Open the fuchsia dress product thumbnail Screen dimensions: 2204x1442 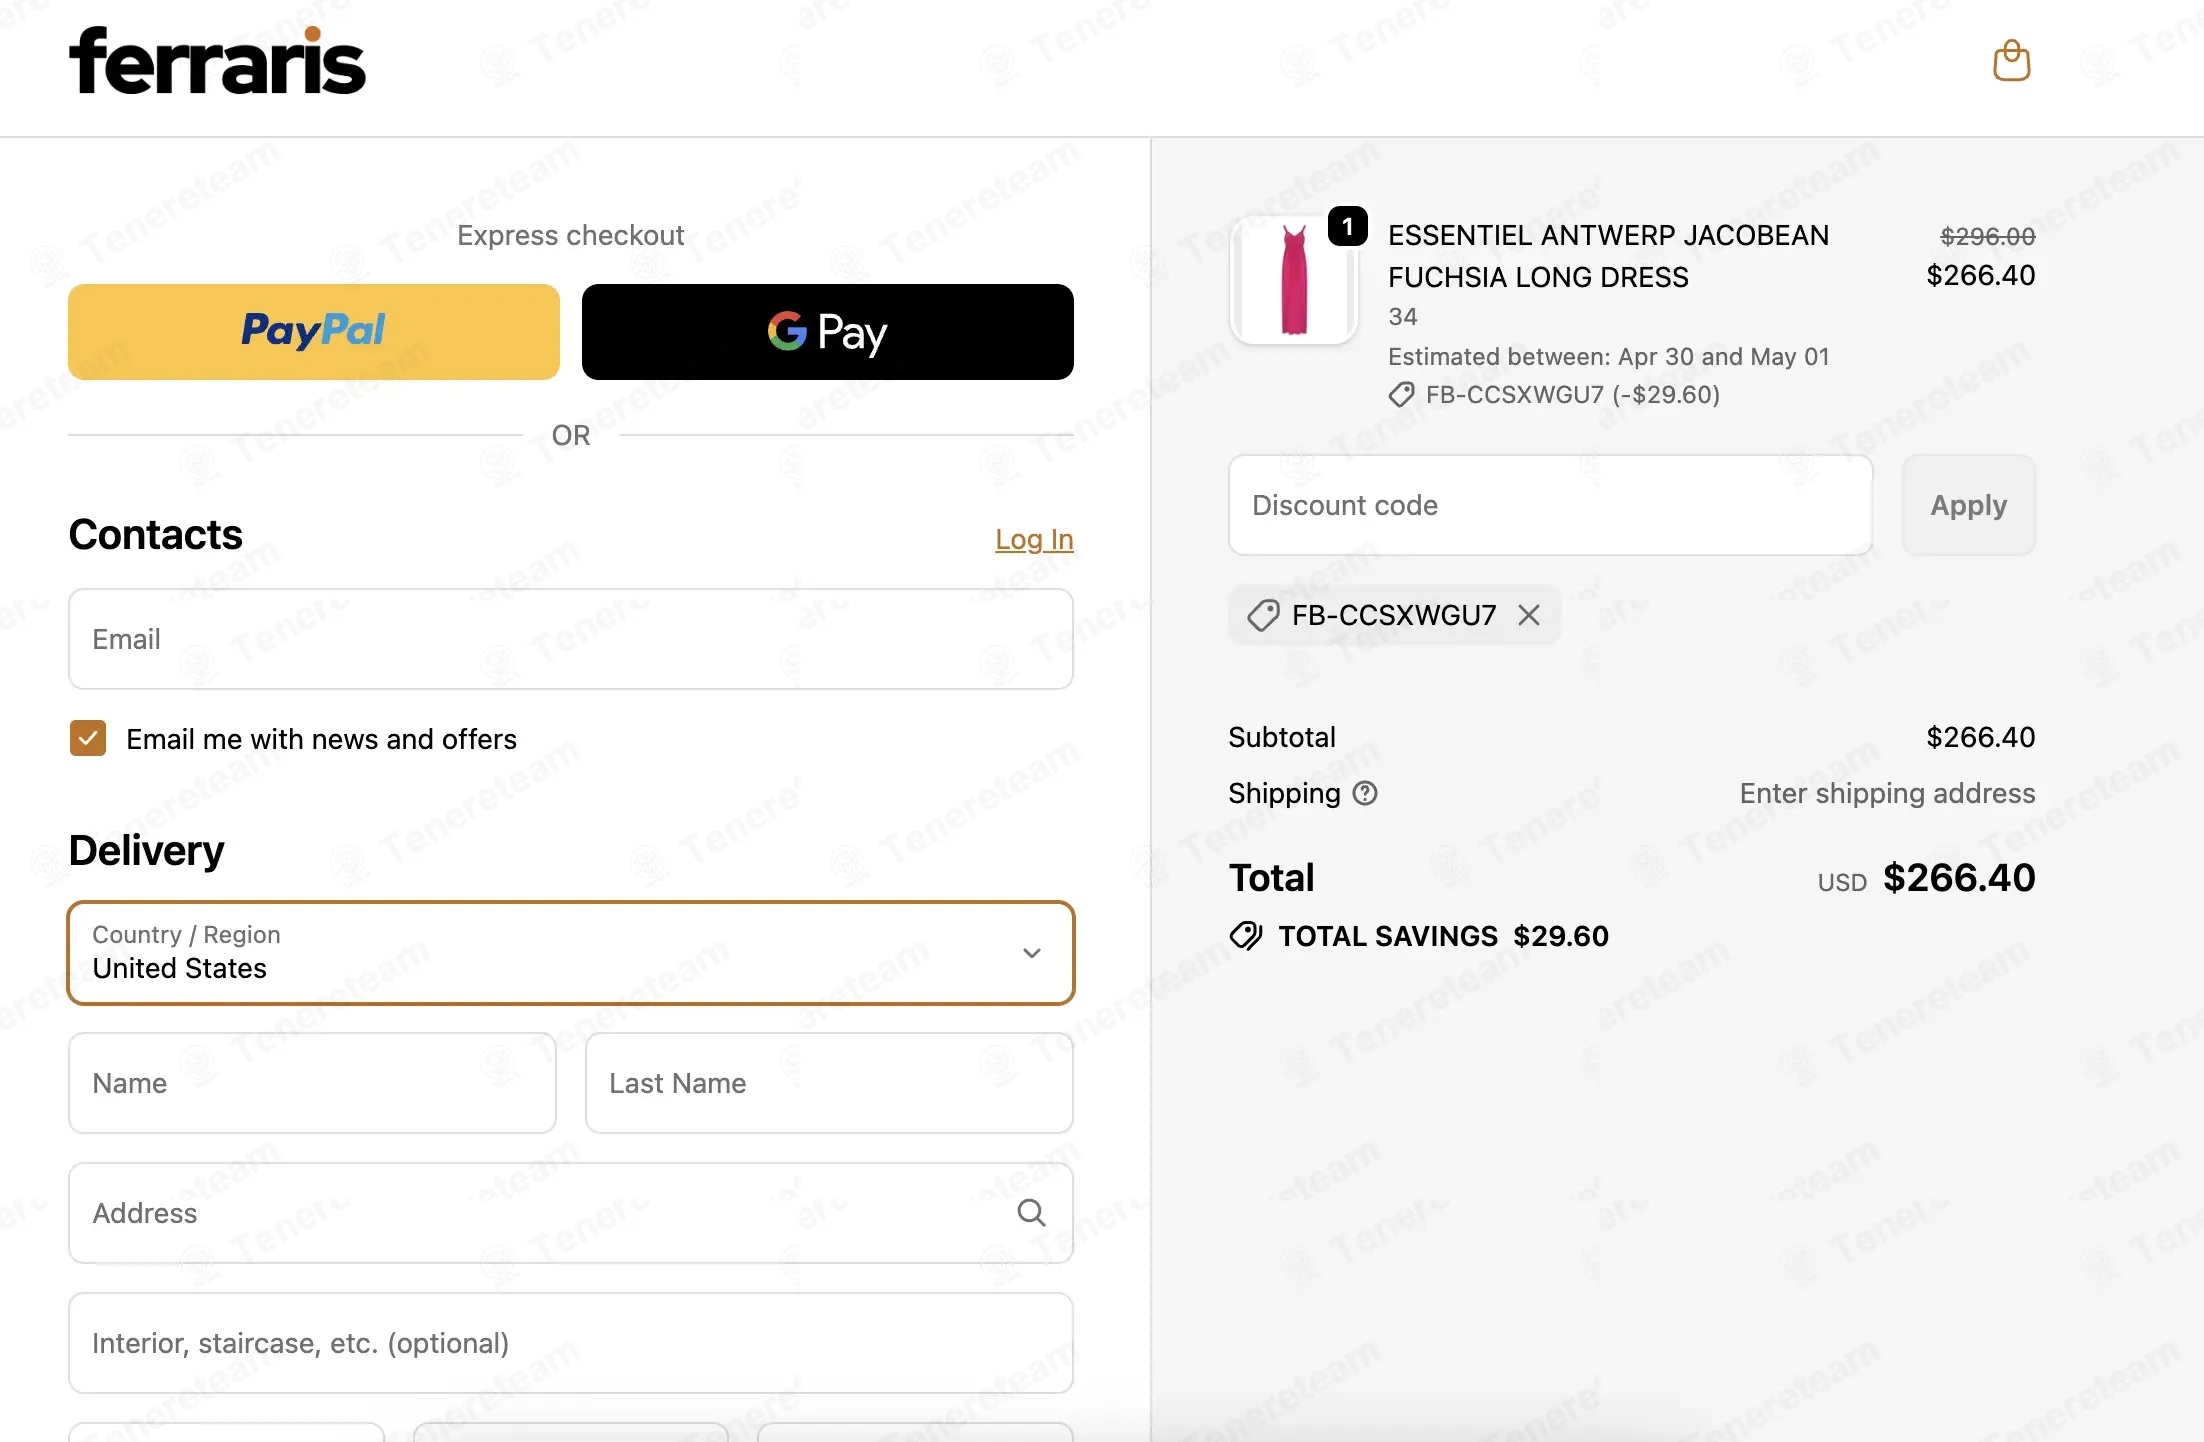pos(1293,281)
